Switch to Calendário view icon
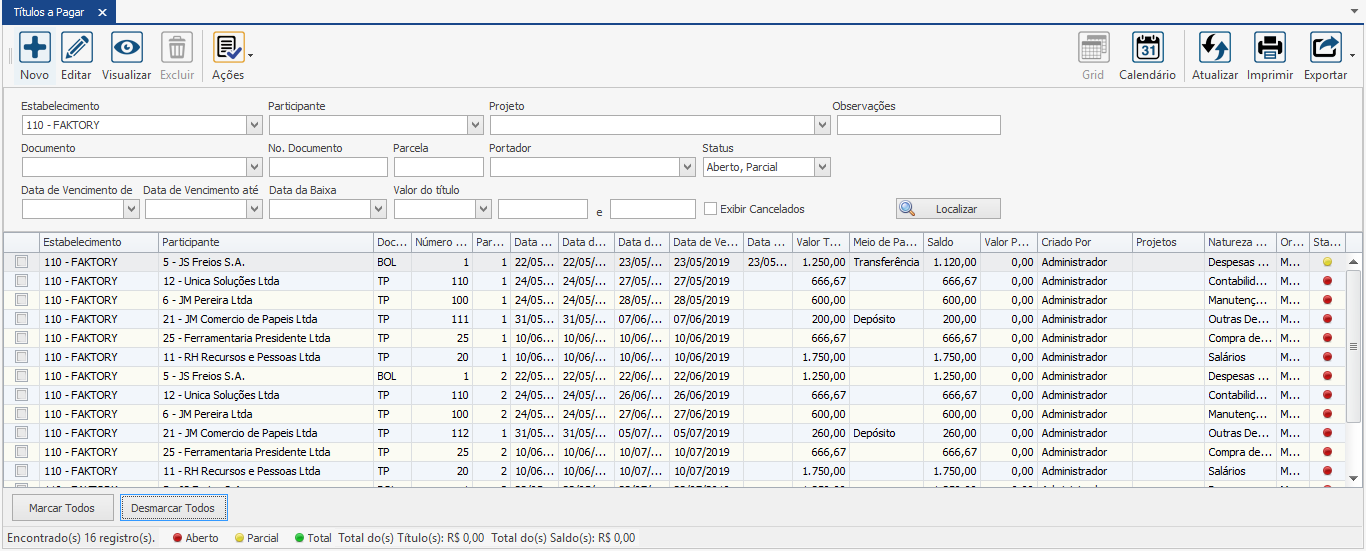 (1147, 48)
